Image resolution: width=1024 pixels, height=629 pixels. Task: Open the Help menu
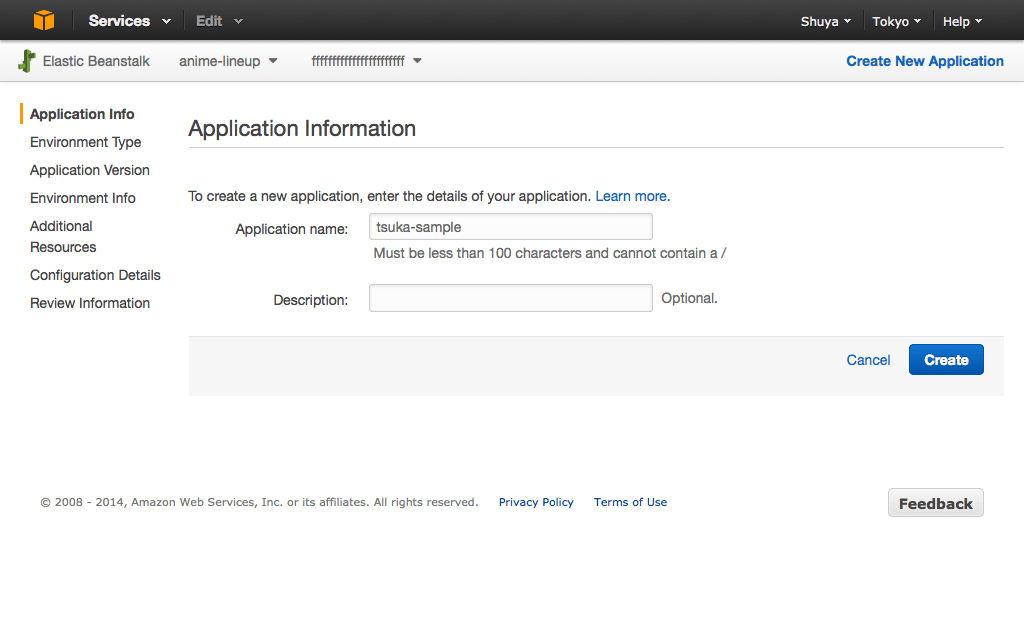point(962,21)
